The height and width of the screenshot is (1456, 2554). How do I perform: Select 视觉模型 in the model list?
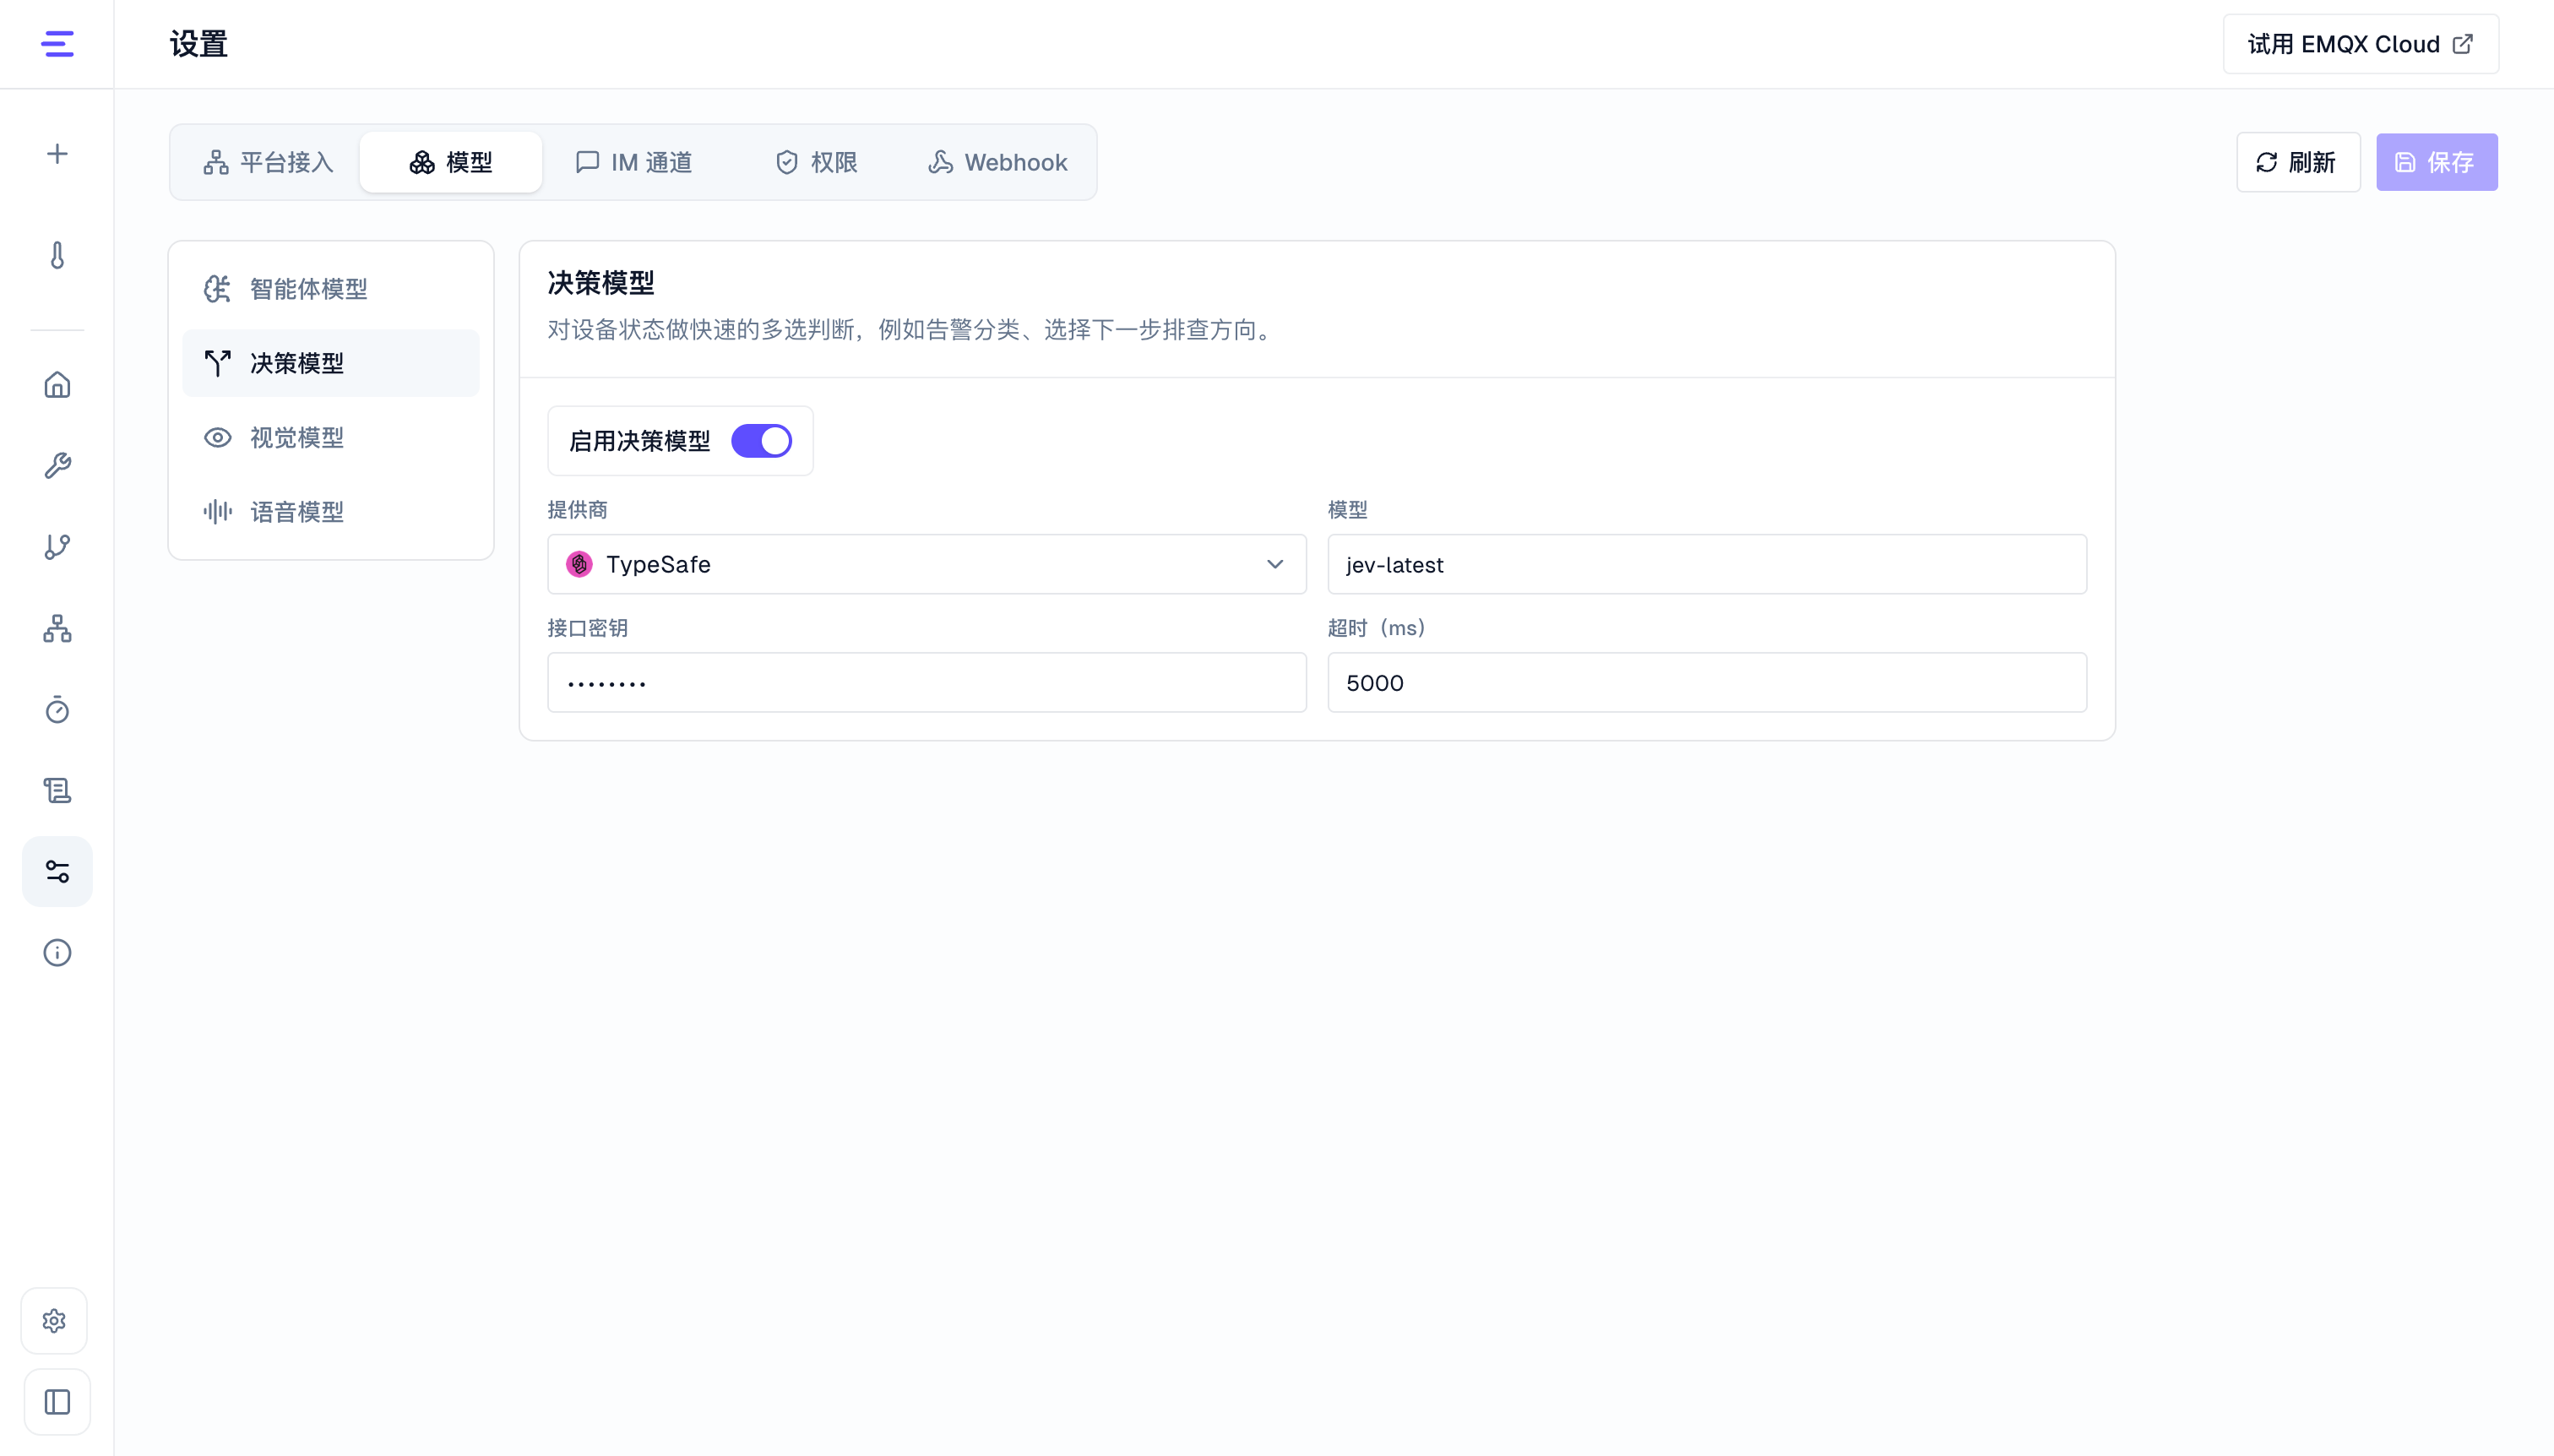331,438
